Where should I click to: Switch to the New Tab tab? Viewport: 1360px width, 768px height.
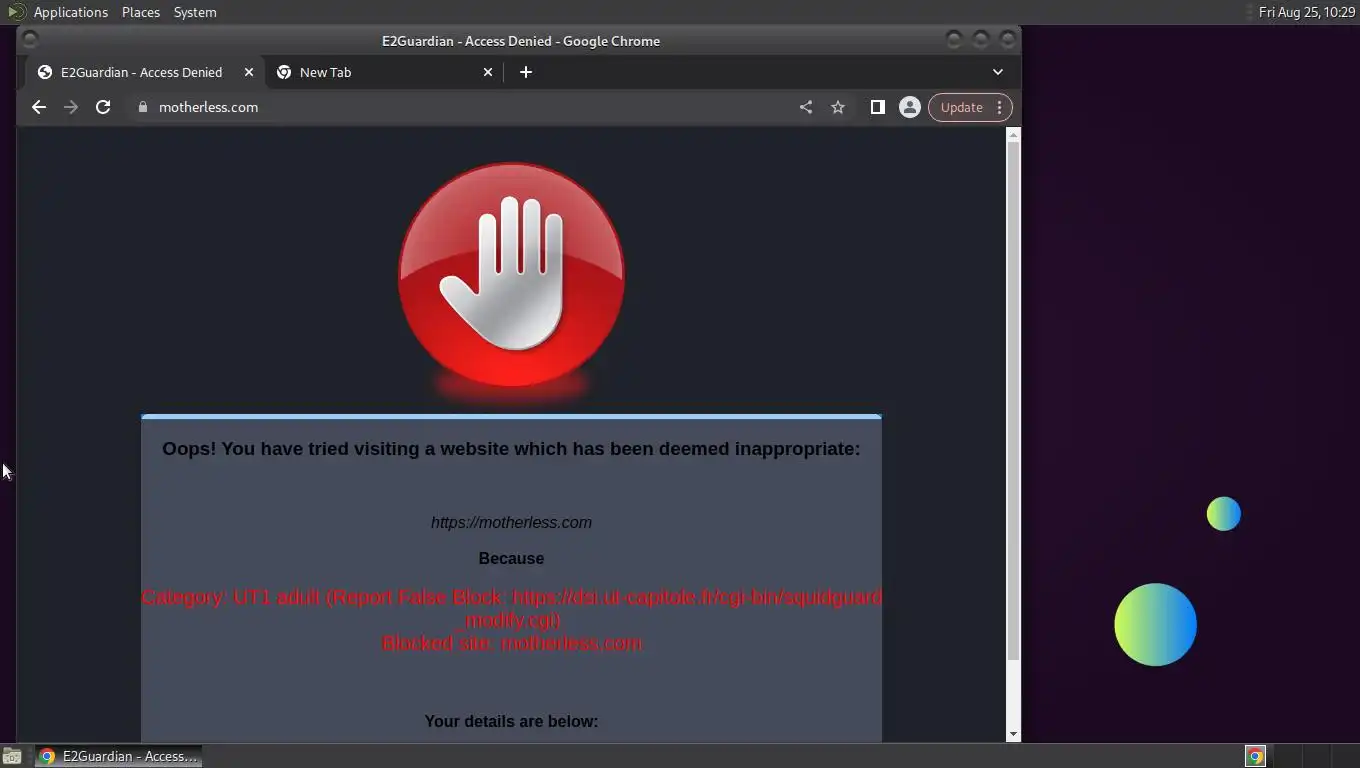(x=385, y=72)
